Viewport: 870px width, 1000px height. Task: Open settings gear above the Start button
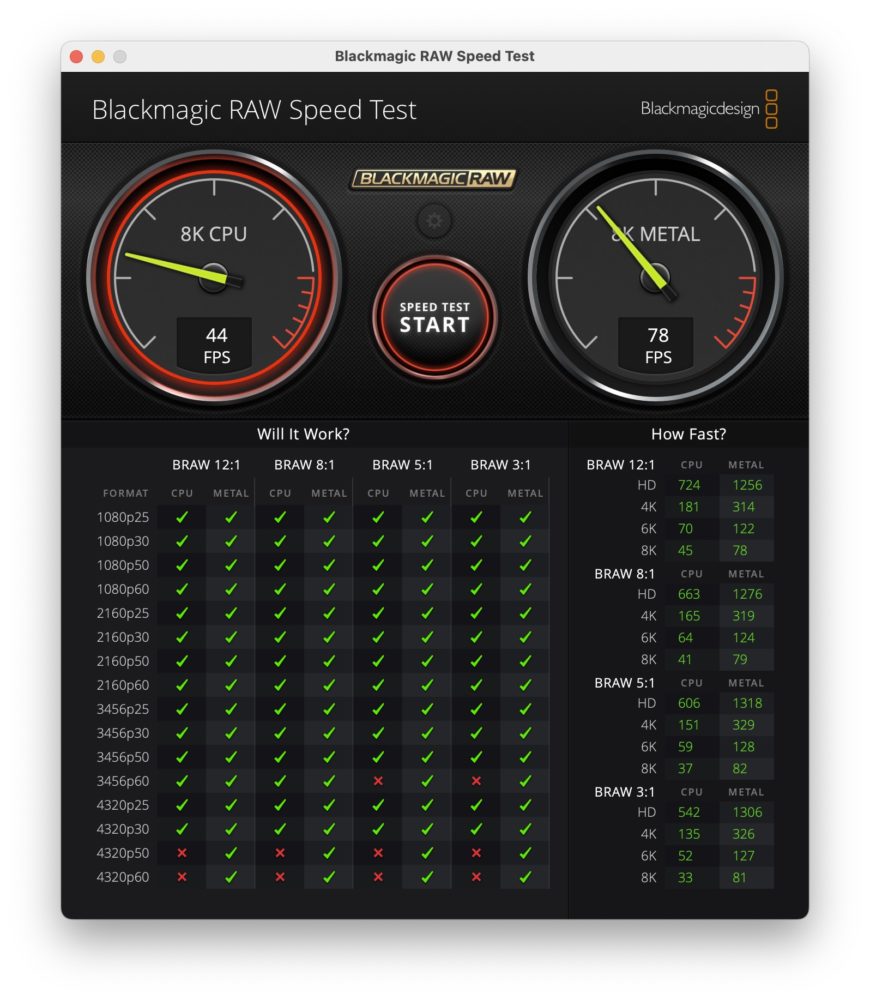(434, 221)
